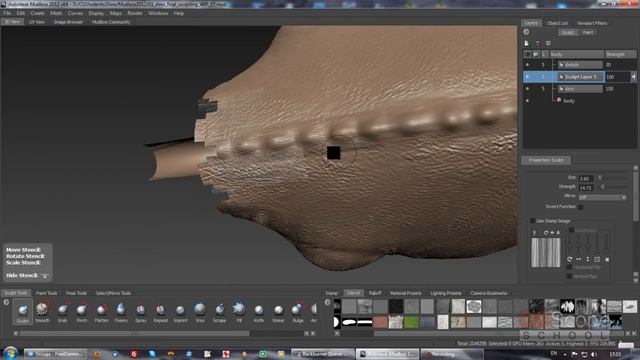The image size is (640, 360).
Task: Switch to the Viewport Filters tab
Action: [592, 23]
